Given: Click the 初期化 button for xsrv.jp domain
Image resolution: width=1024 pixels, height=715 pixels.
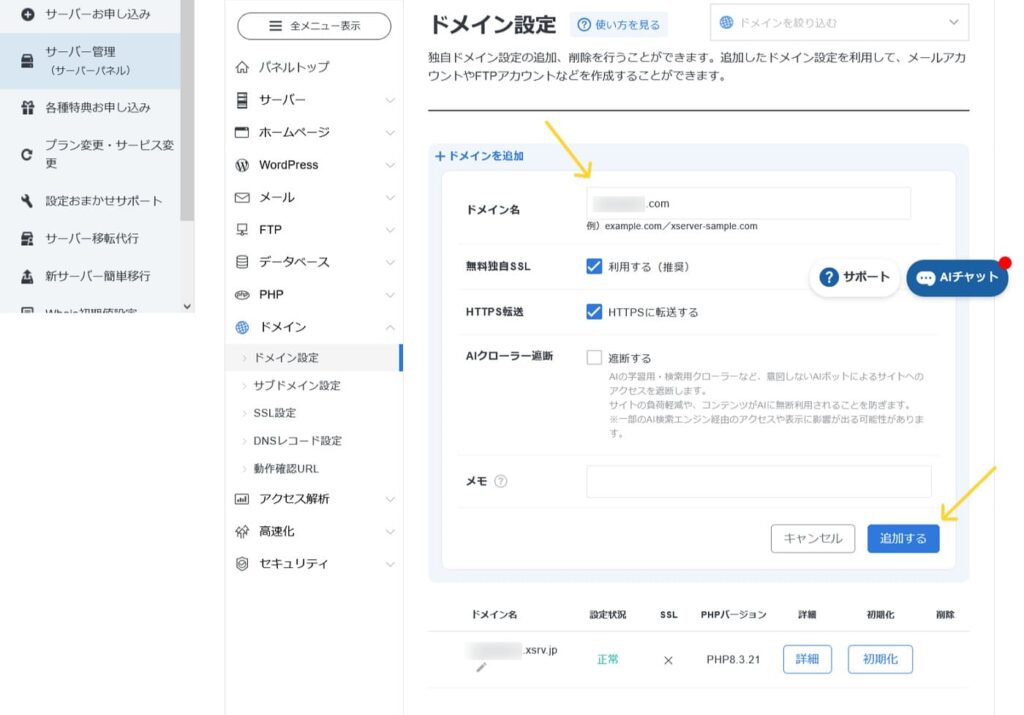Looking at the screenshot, I should (x=880, y=659).
